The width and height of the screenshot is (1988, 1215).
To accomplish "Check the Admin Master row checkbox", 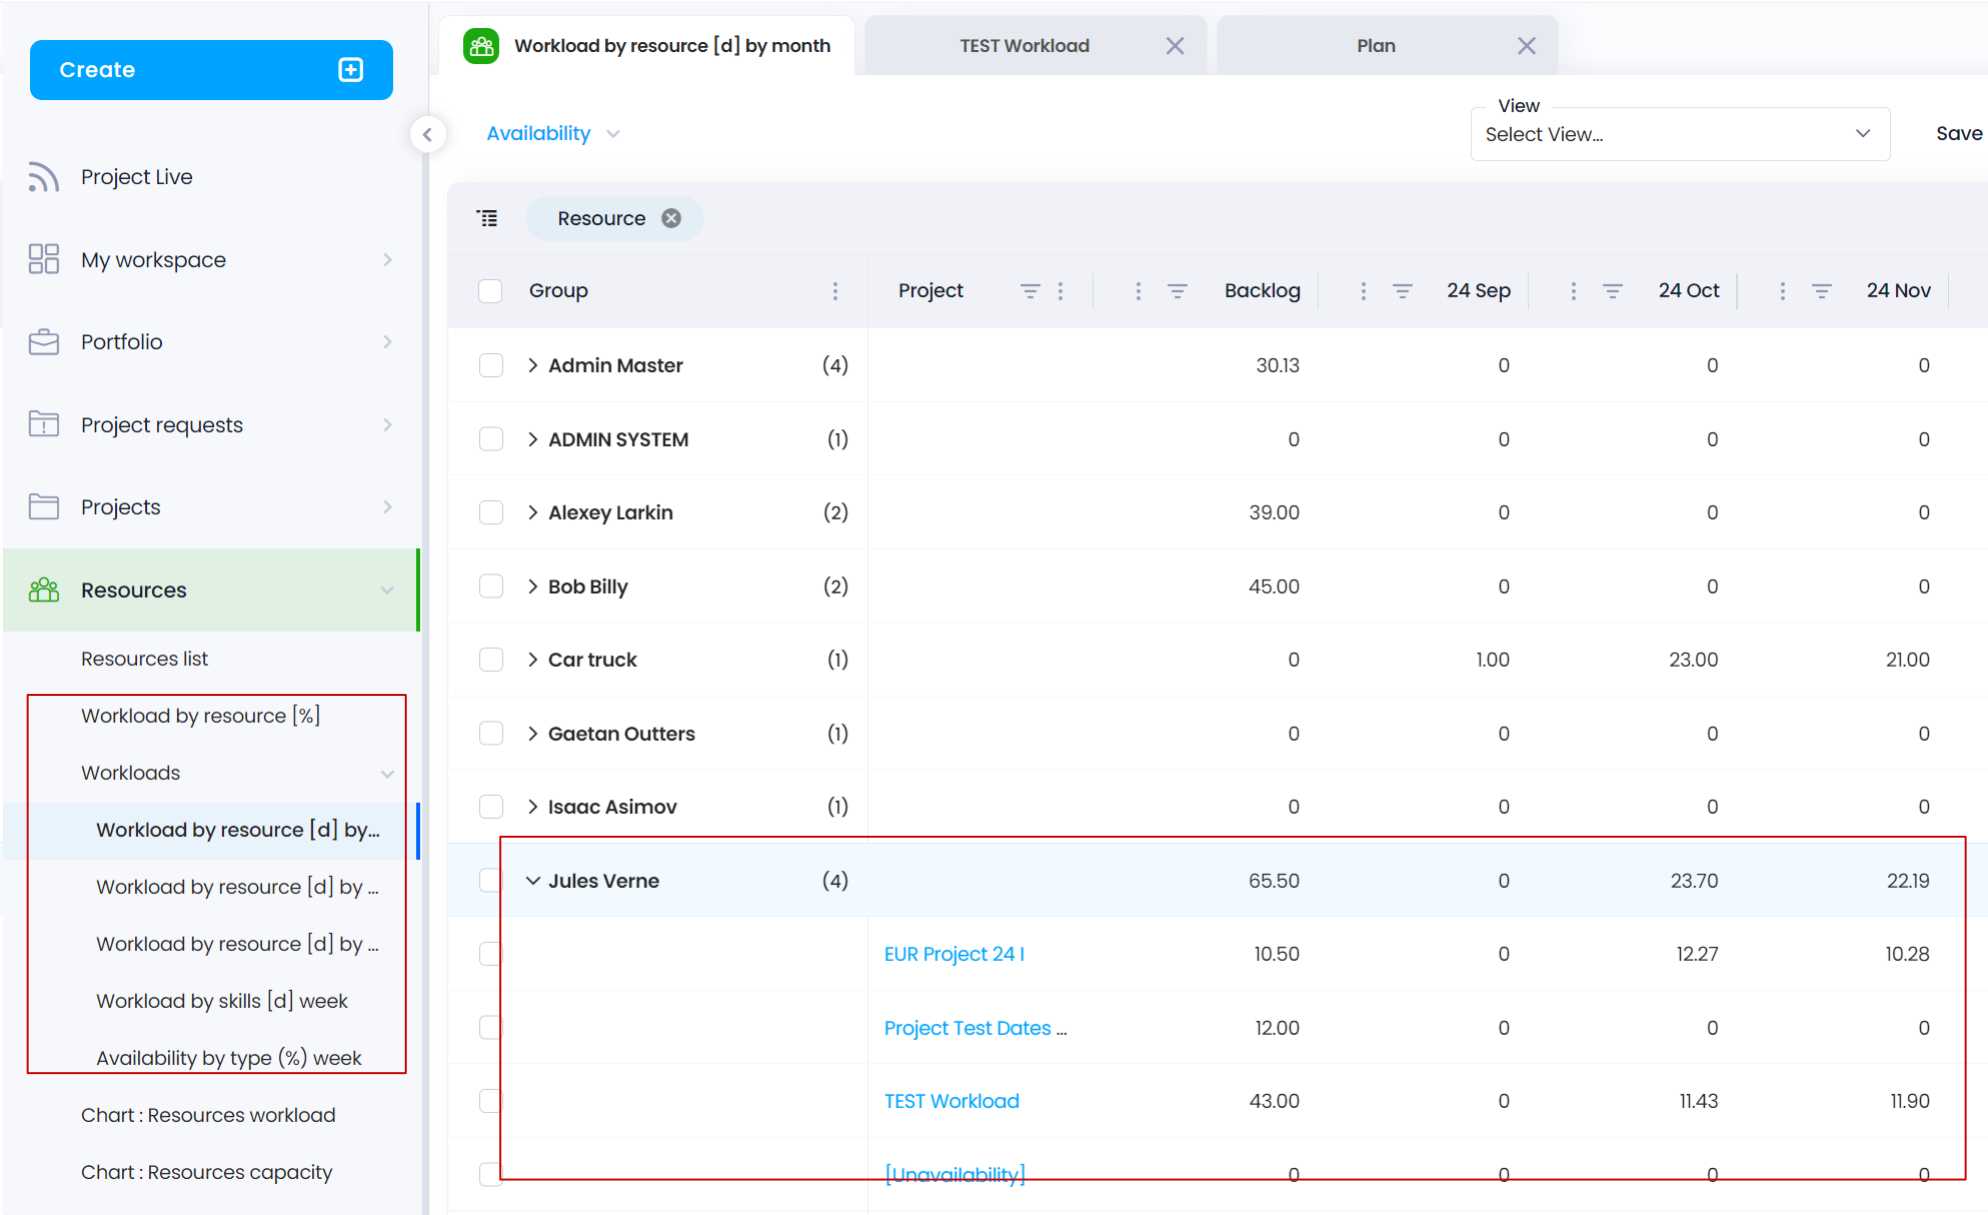I will (490, 365).
